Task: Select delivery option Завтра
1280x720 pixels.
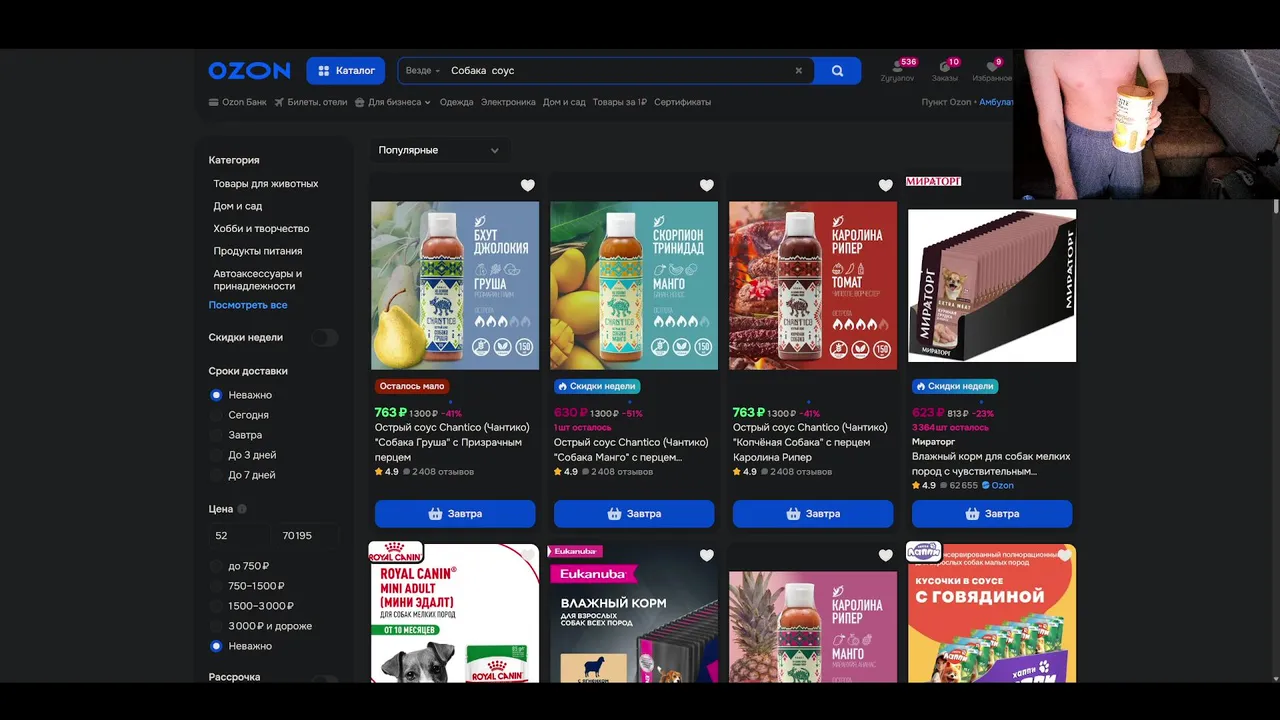Action: (237, 435)
